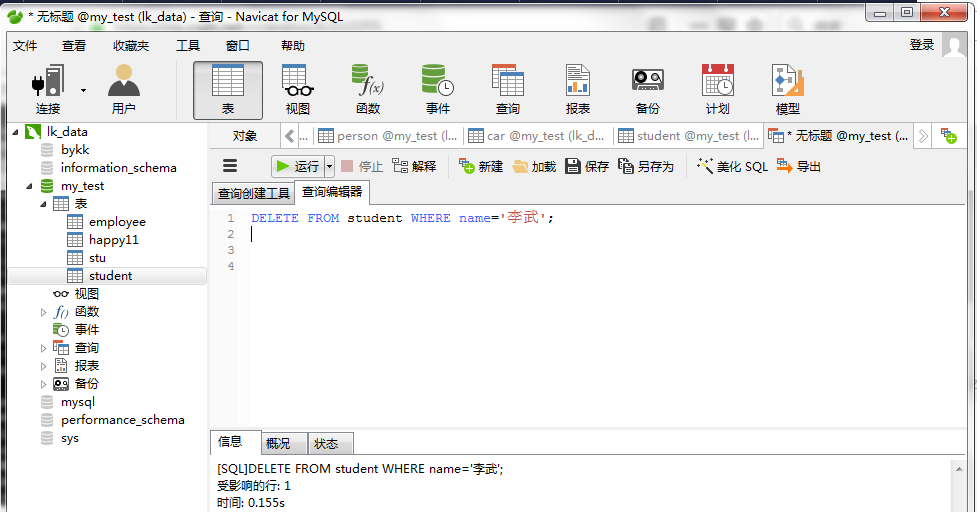Expand the 备份 tree node
This screenshot has height=512, width=977.
click(43, 384)
